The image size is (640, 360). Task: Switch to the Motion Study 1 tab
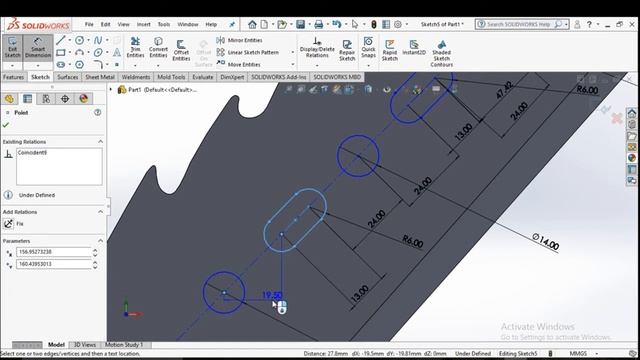[x=124, y=345]
